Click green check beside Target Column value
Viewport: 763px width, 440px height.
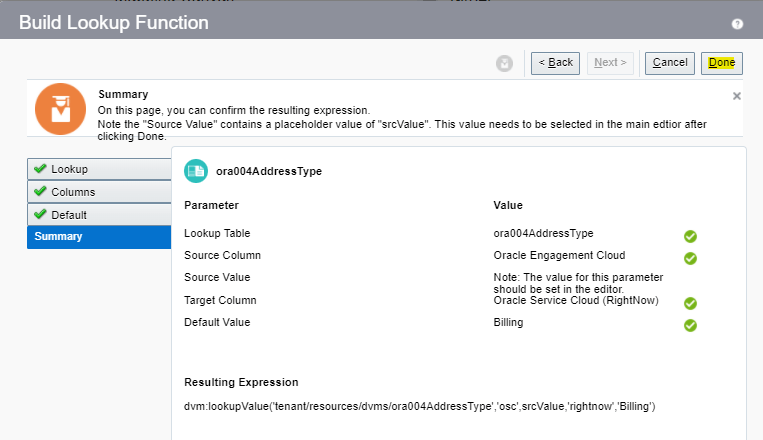pos(690,303)
